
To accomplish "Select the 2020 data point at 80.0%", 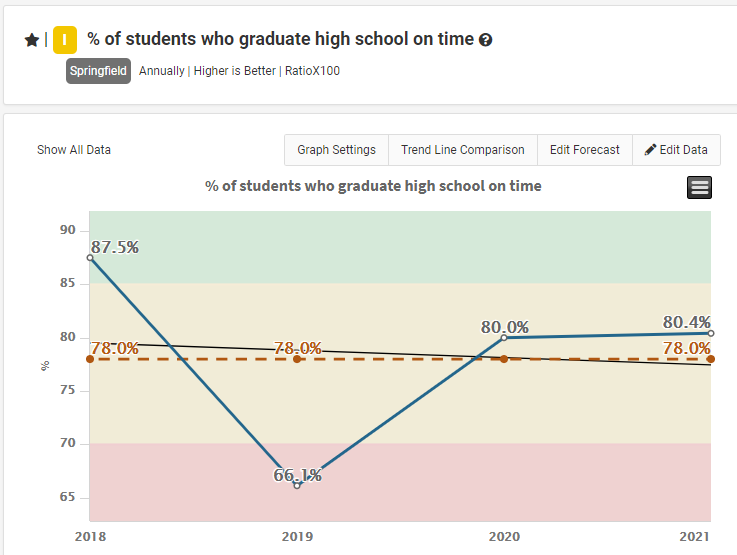I will point(504,337).
